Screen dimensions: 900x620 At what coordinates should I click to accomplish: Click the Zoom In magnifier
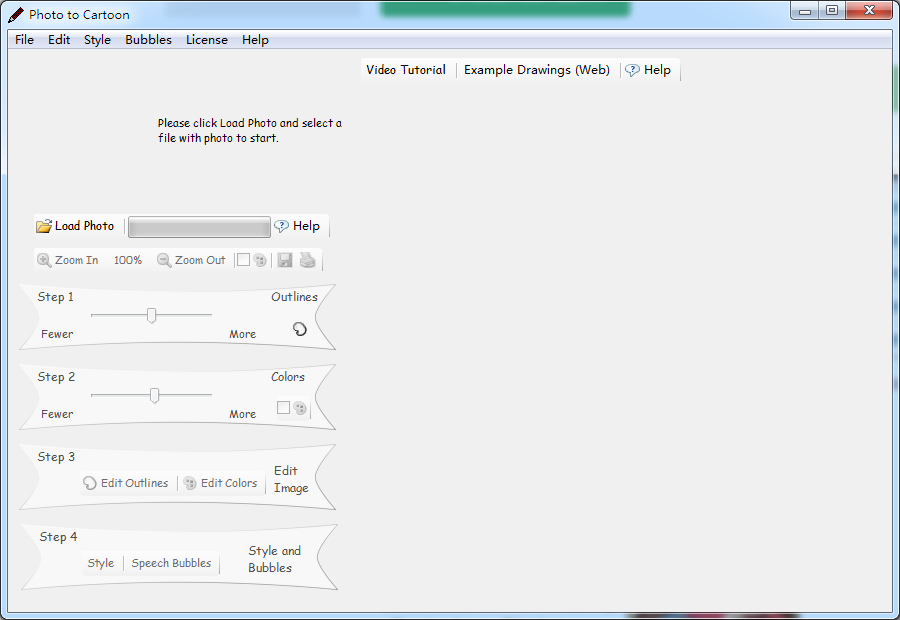[x=44, y=260]
